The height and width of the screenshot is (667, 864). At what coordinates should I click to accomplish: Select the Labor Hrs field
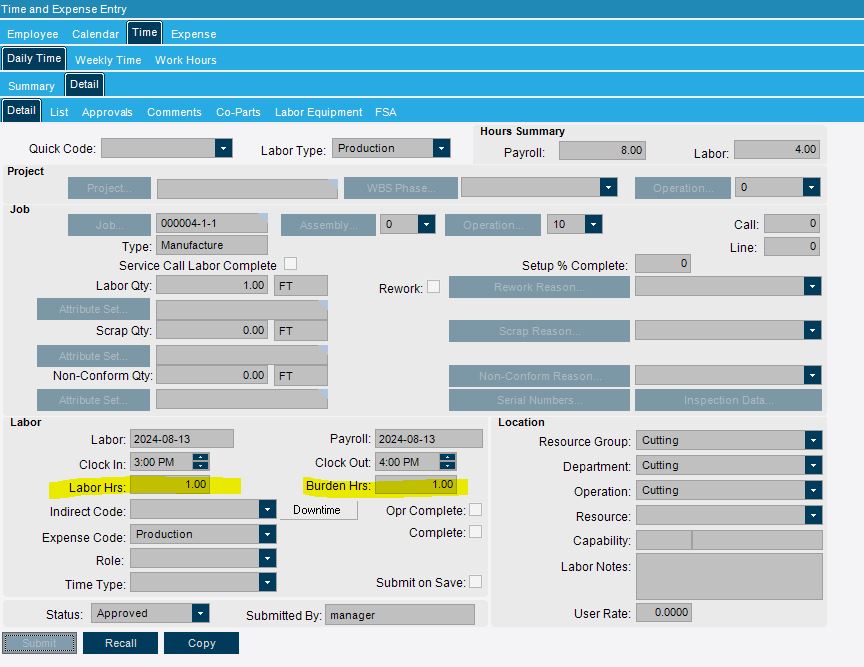point(170,485)
